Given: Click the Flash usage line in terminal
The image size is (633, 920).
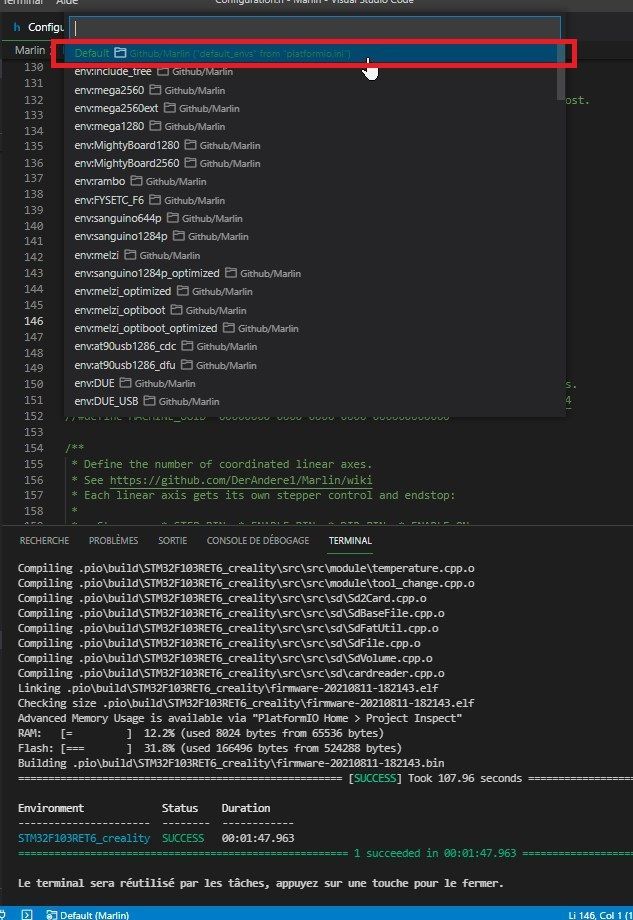Looking at the screenshot, I should [209, 748].
